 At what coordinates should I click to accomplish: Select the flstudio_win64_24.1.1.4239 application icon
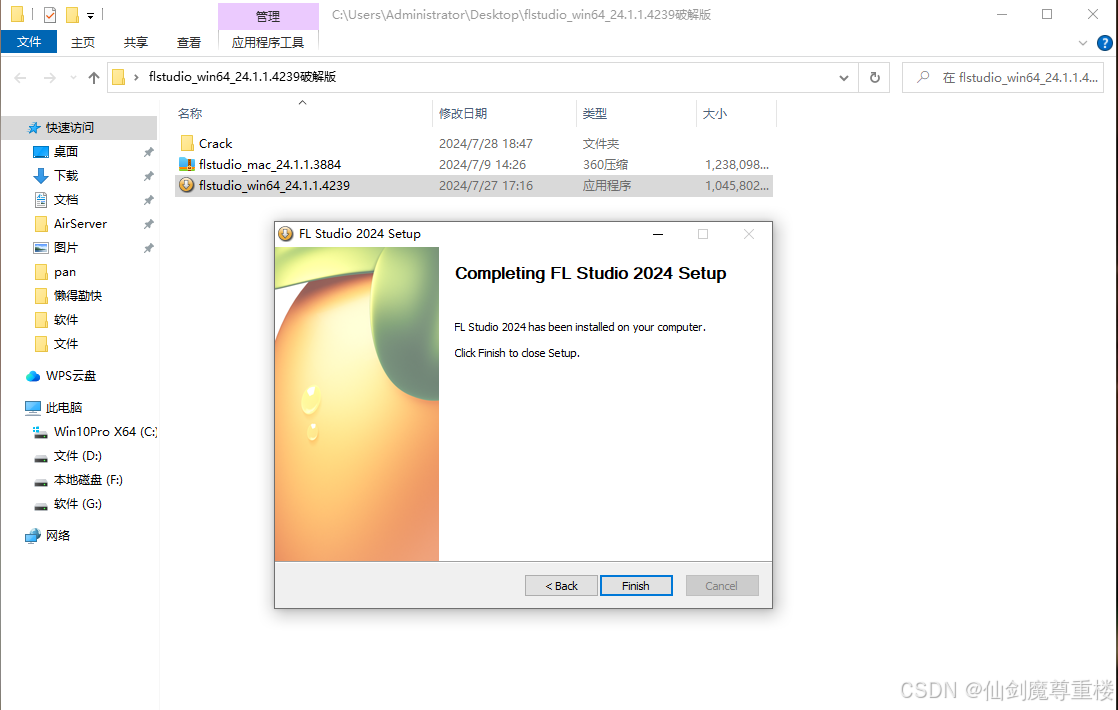tap(186, 185)
